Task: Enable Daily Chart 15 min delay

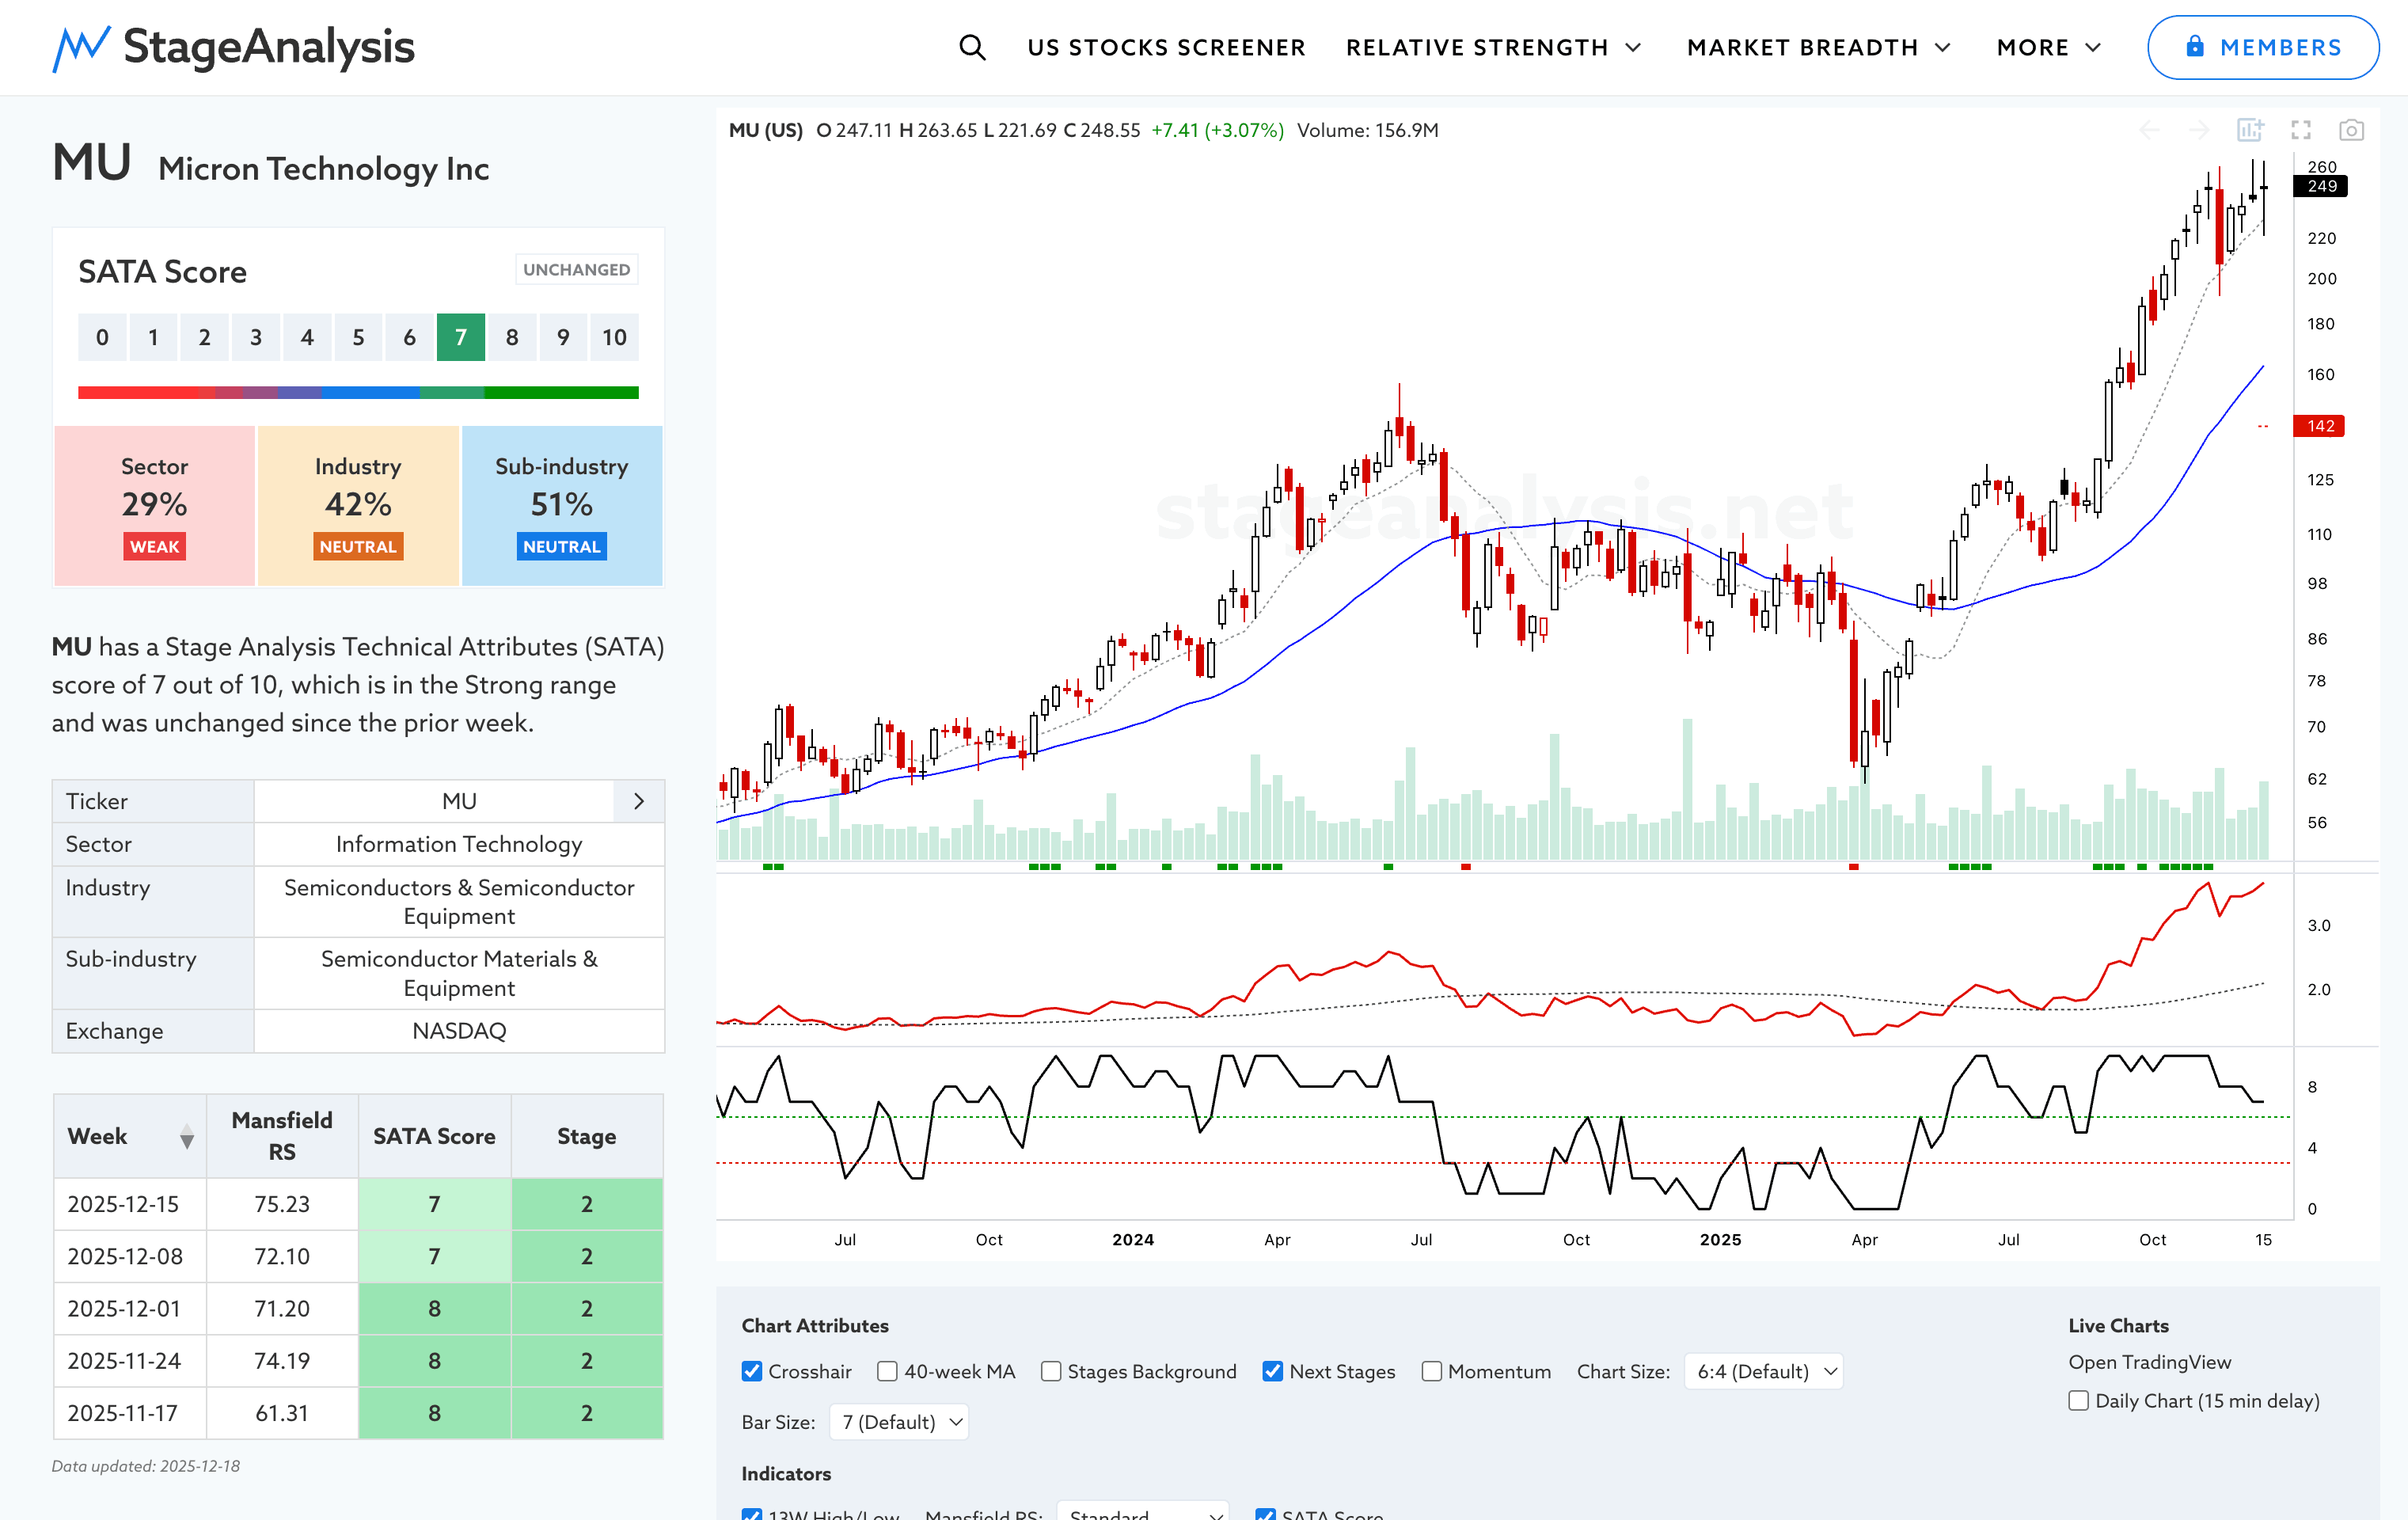Action: [2078, 1400]
